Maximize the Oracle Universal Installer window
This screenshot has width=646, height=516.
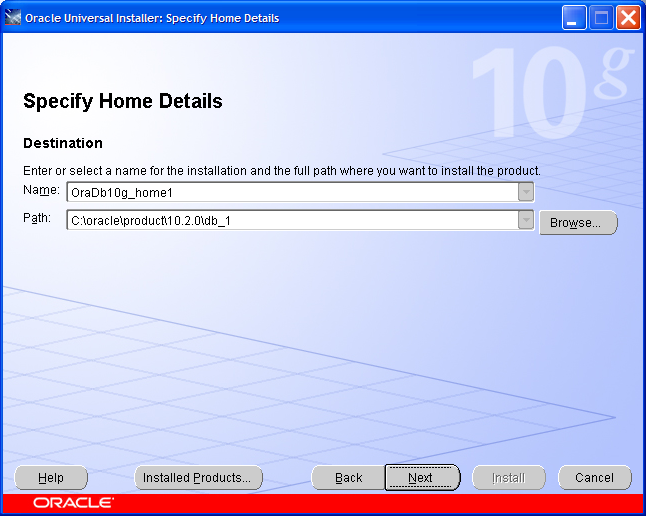601,18
